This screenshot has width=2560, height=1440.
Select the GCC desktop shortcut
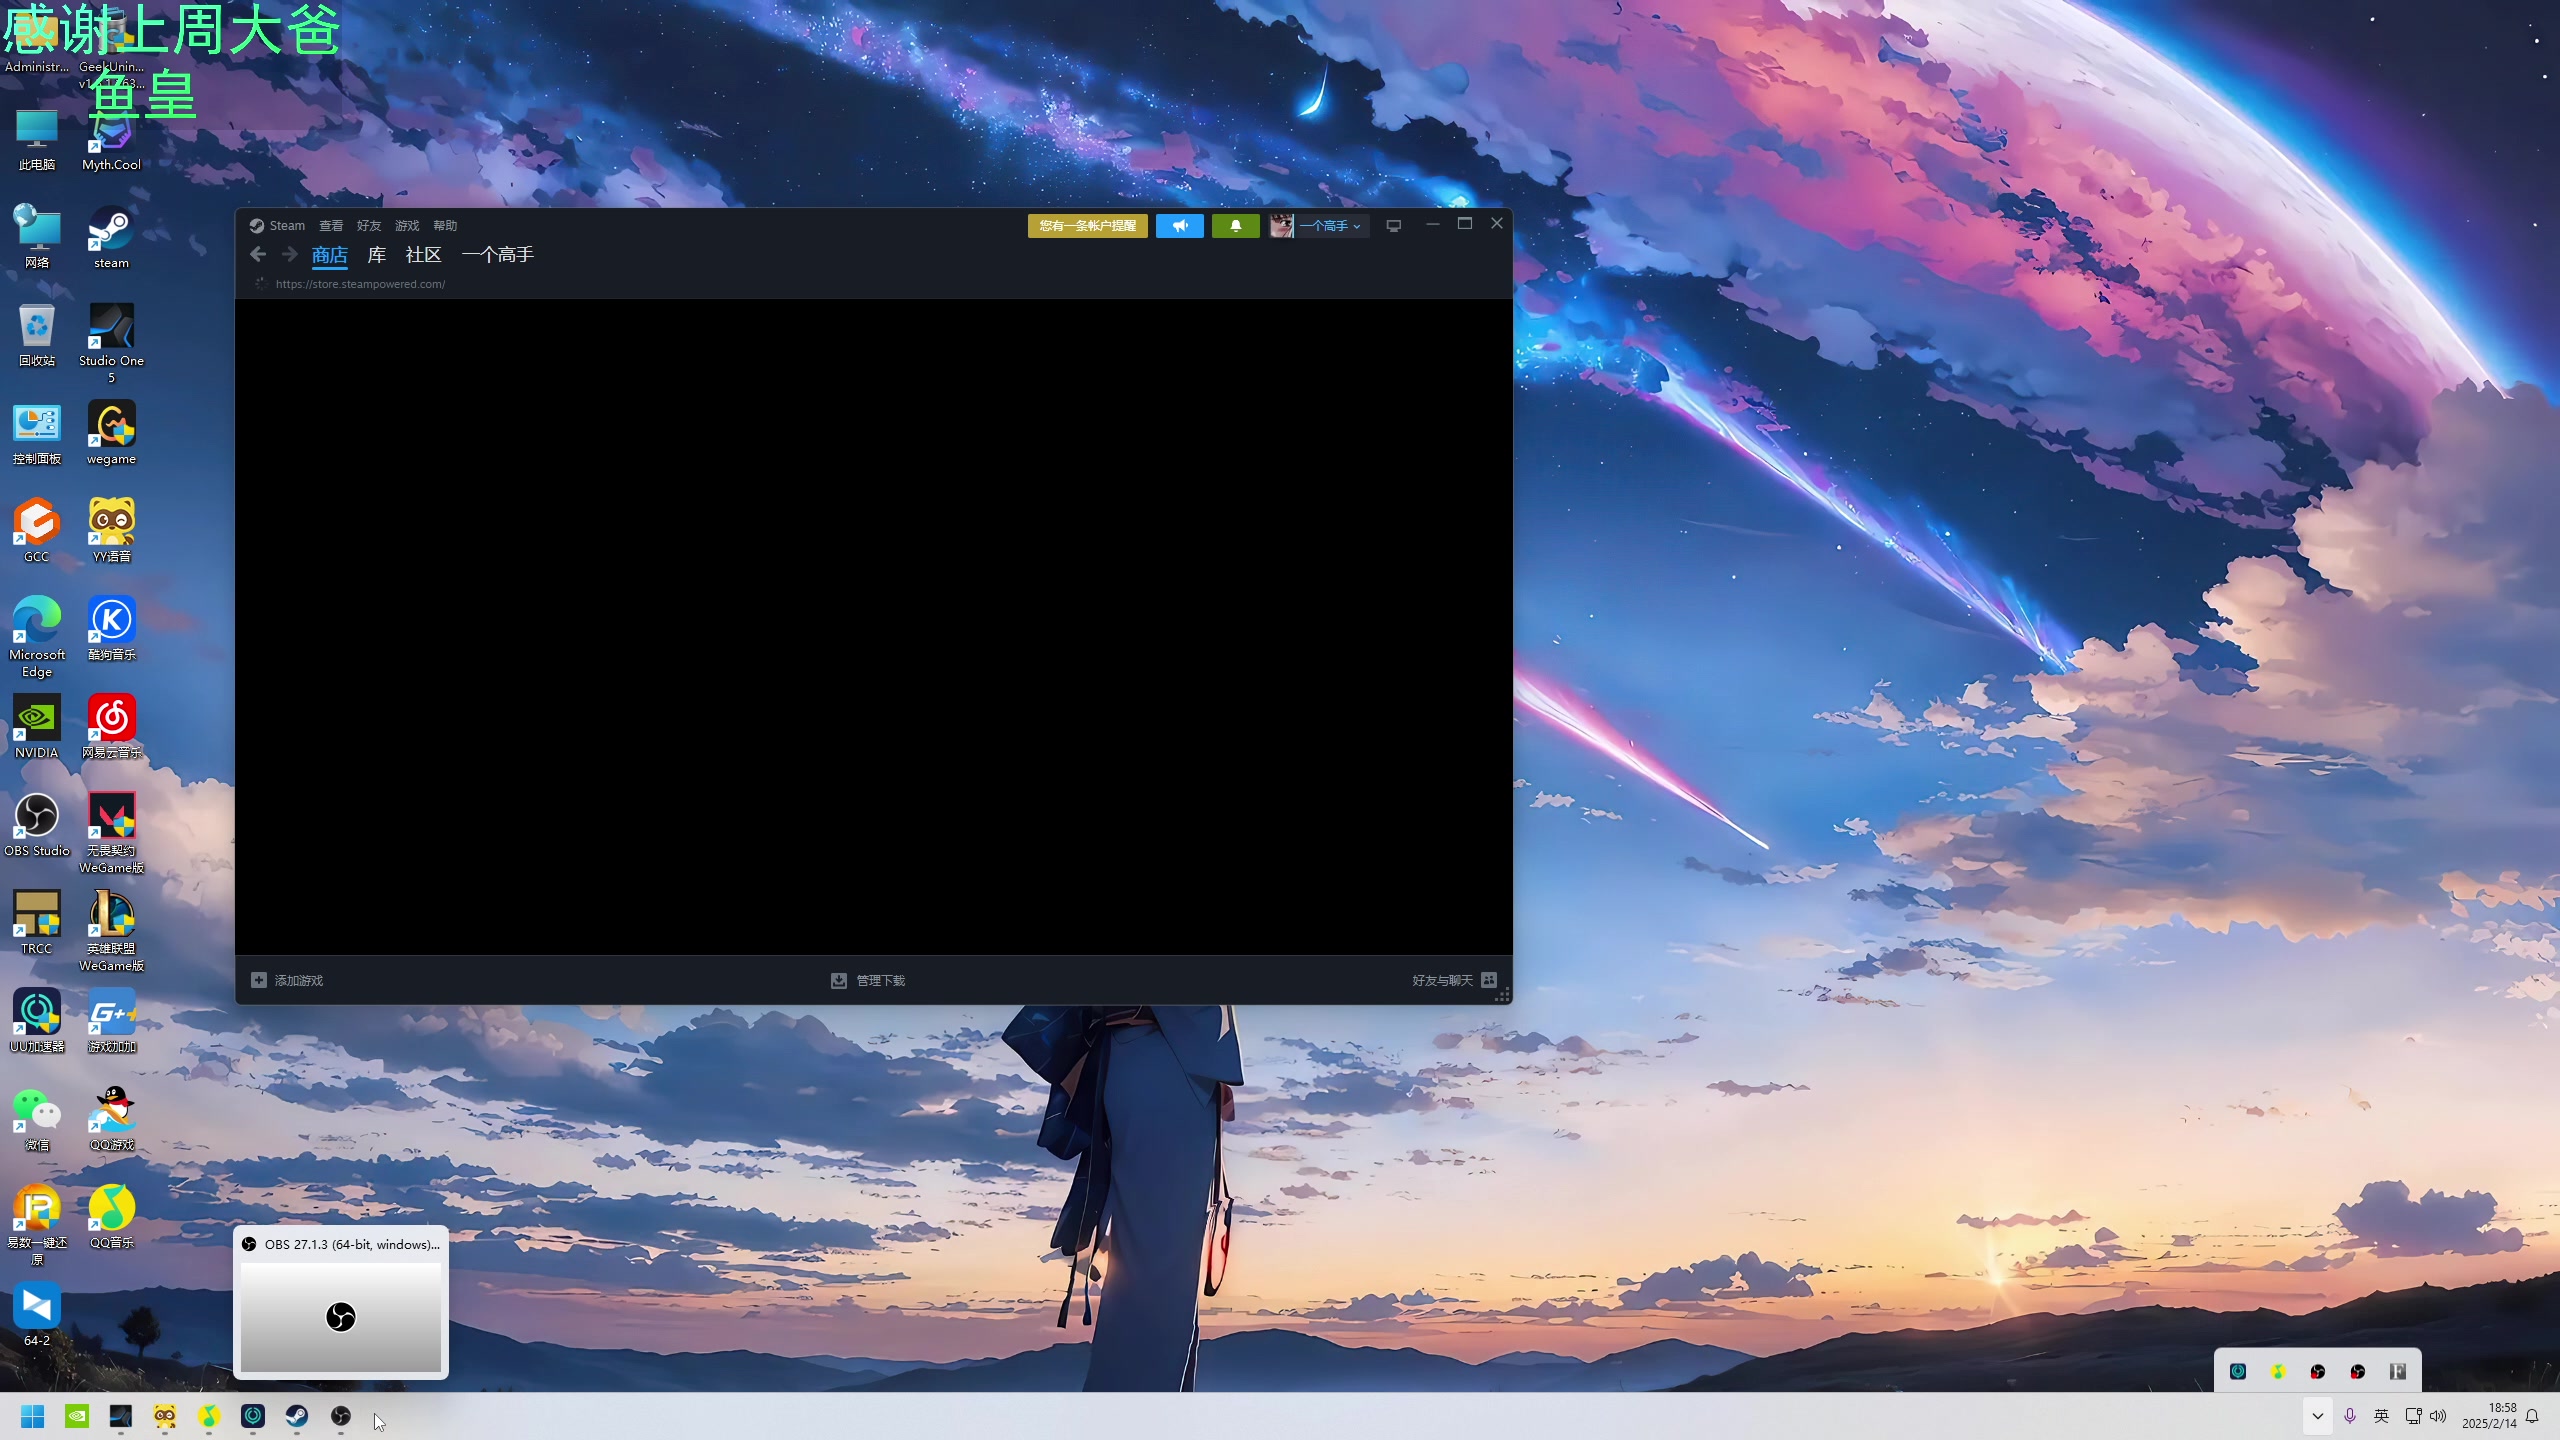[37, 532]
